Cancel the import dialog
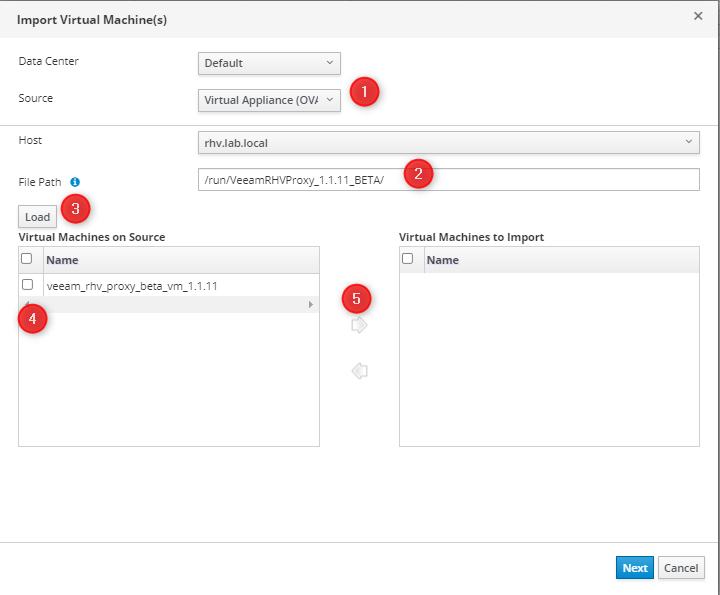The height and width of the screenshot is (595, 720). click(681, 568)
